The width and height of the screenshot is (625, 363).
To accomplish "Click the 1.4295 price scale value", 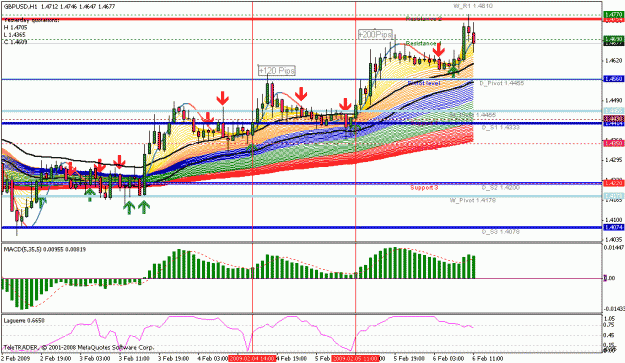I will [x=613, y=160].
